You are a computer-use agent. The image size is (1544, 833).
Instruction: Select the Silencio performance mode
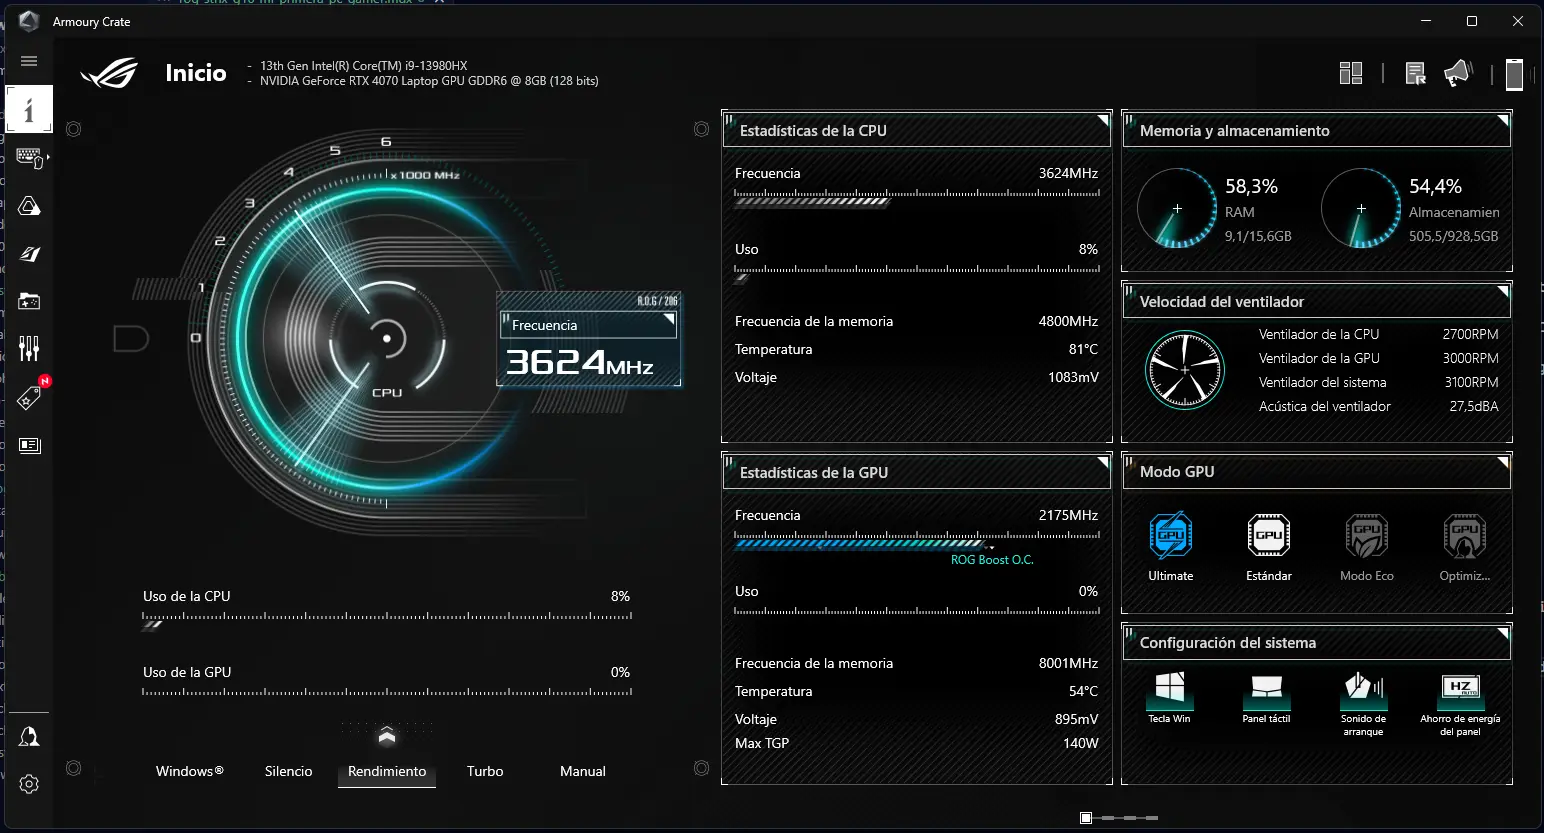click(x=288, y=771)
